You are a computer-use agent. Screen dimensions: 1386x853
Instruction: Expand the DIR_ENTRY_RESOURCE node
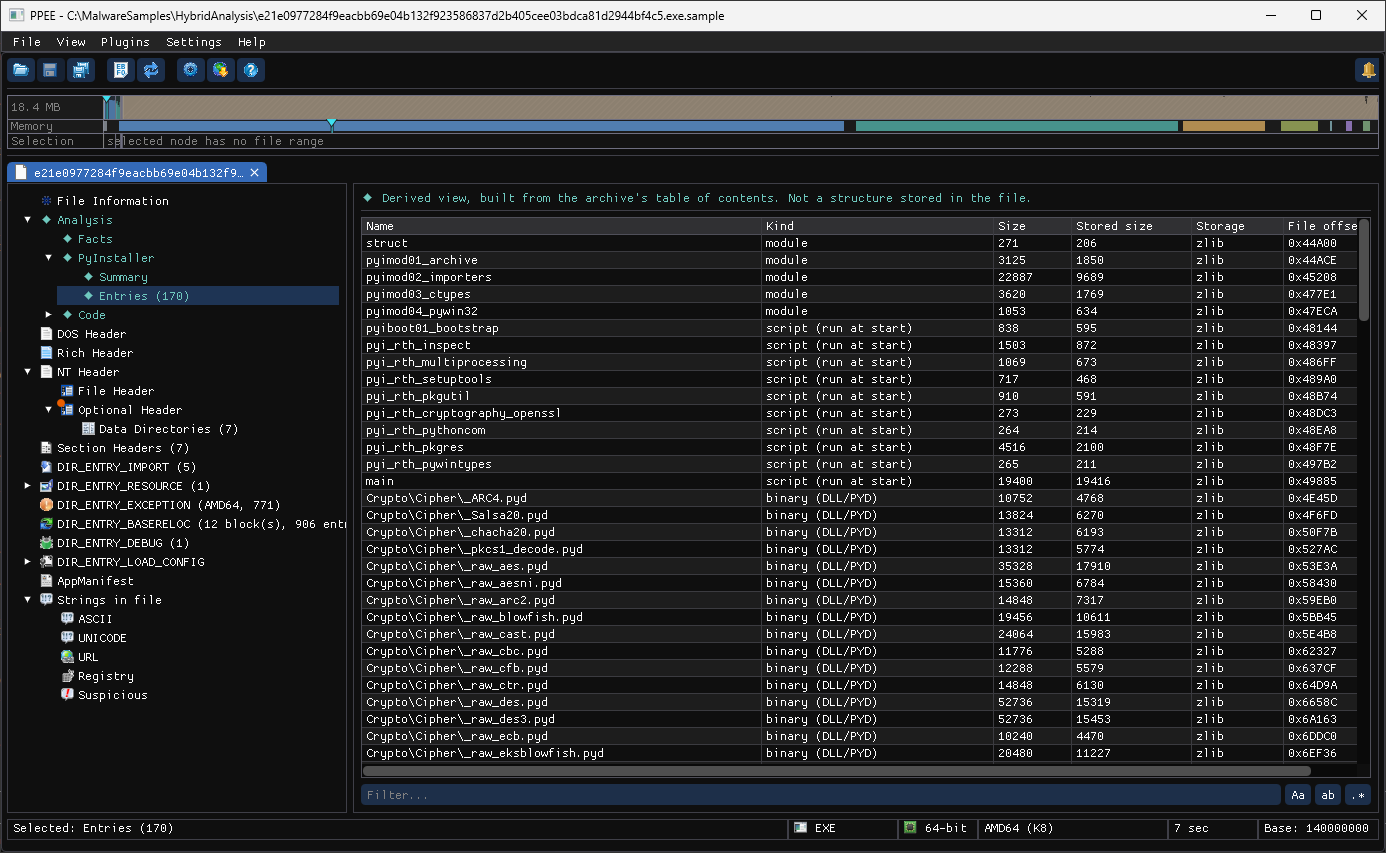[28, 486]
